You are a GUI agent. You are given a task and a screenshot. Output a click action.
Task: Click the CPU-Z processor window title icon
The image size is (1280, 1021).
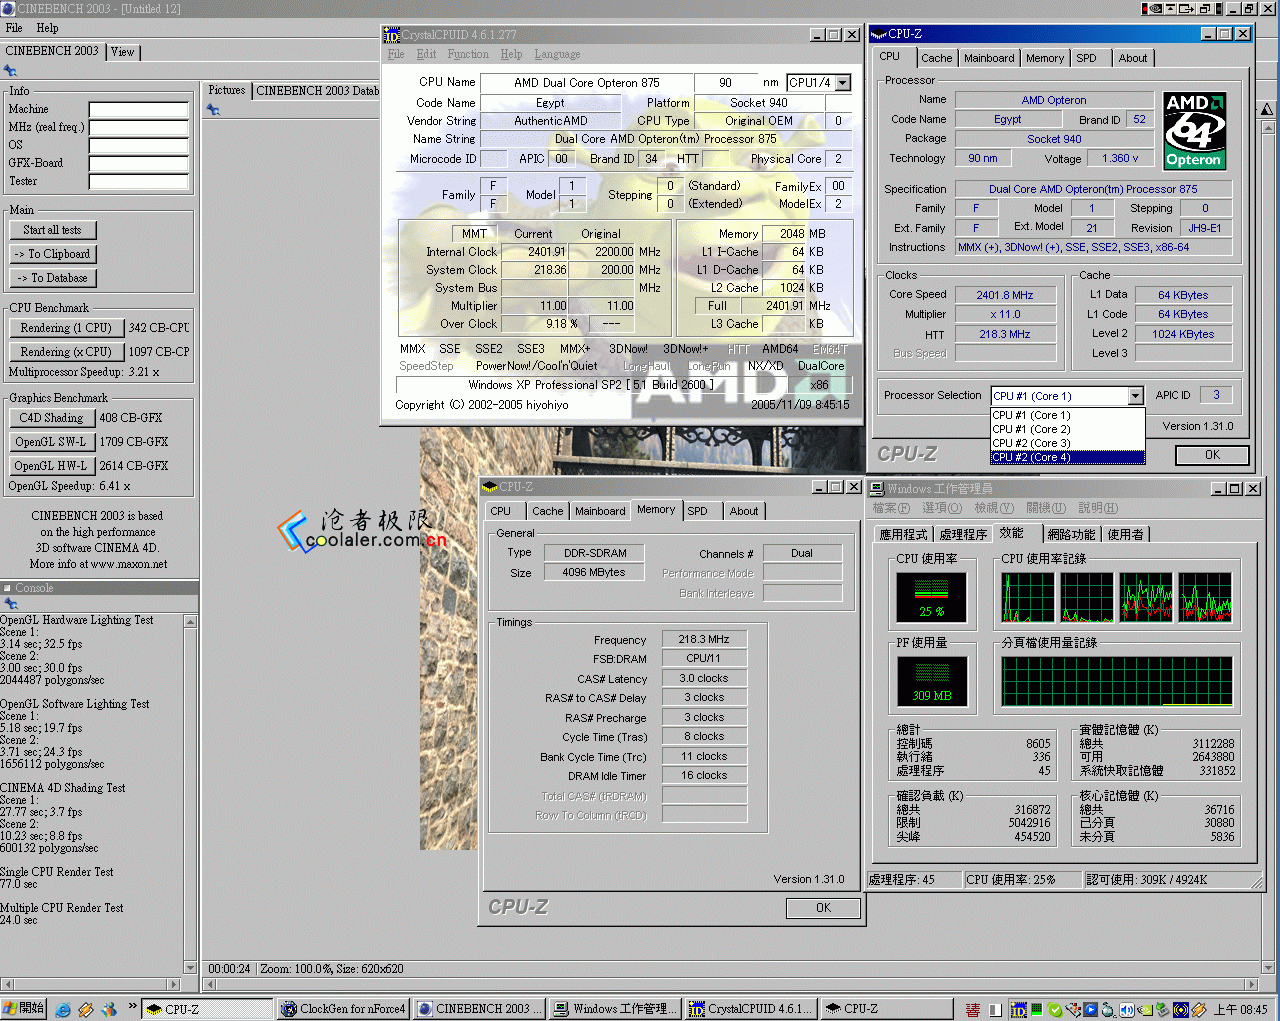tap(878, 34)
